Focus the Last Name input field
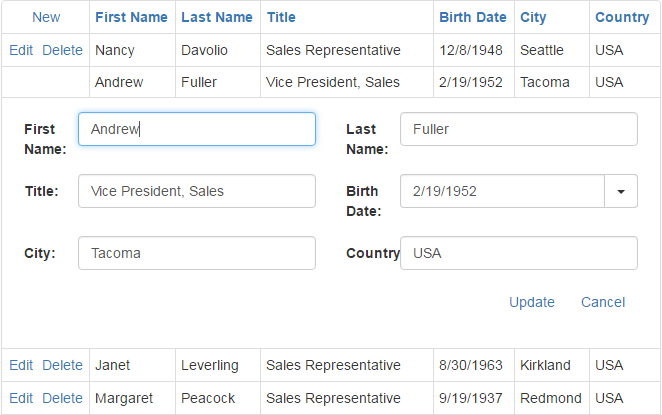This screenshot has width=662, height=415. (x=519, y=129)
